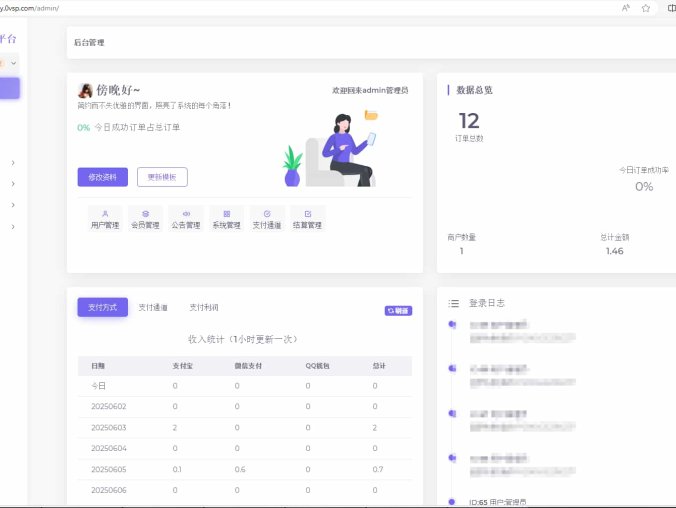Click the 20250605 date cell

tap(109, 469)
